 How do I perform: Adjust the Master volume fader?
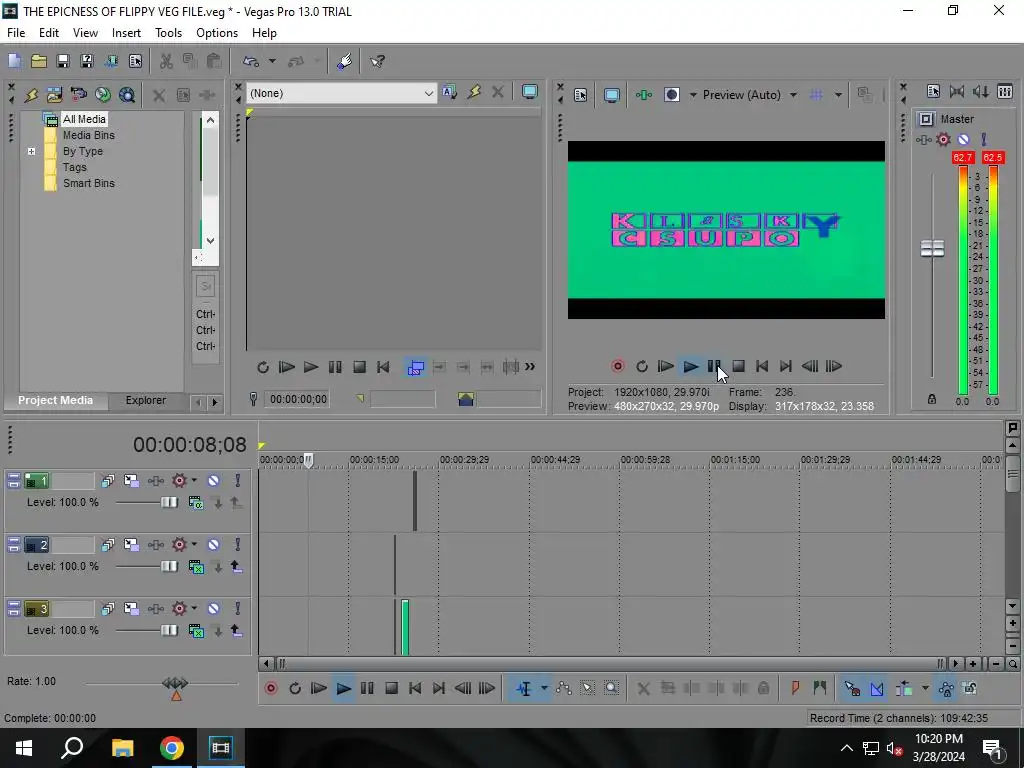coord(933,249)
